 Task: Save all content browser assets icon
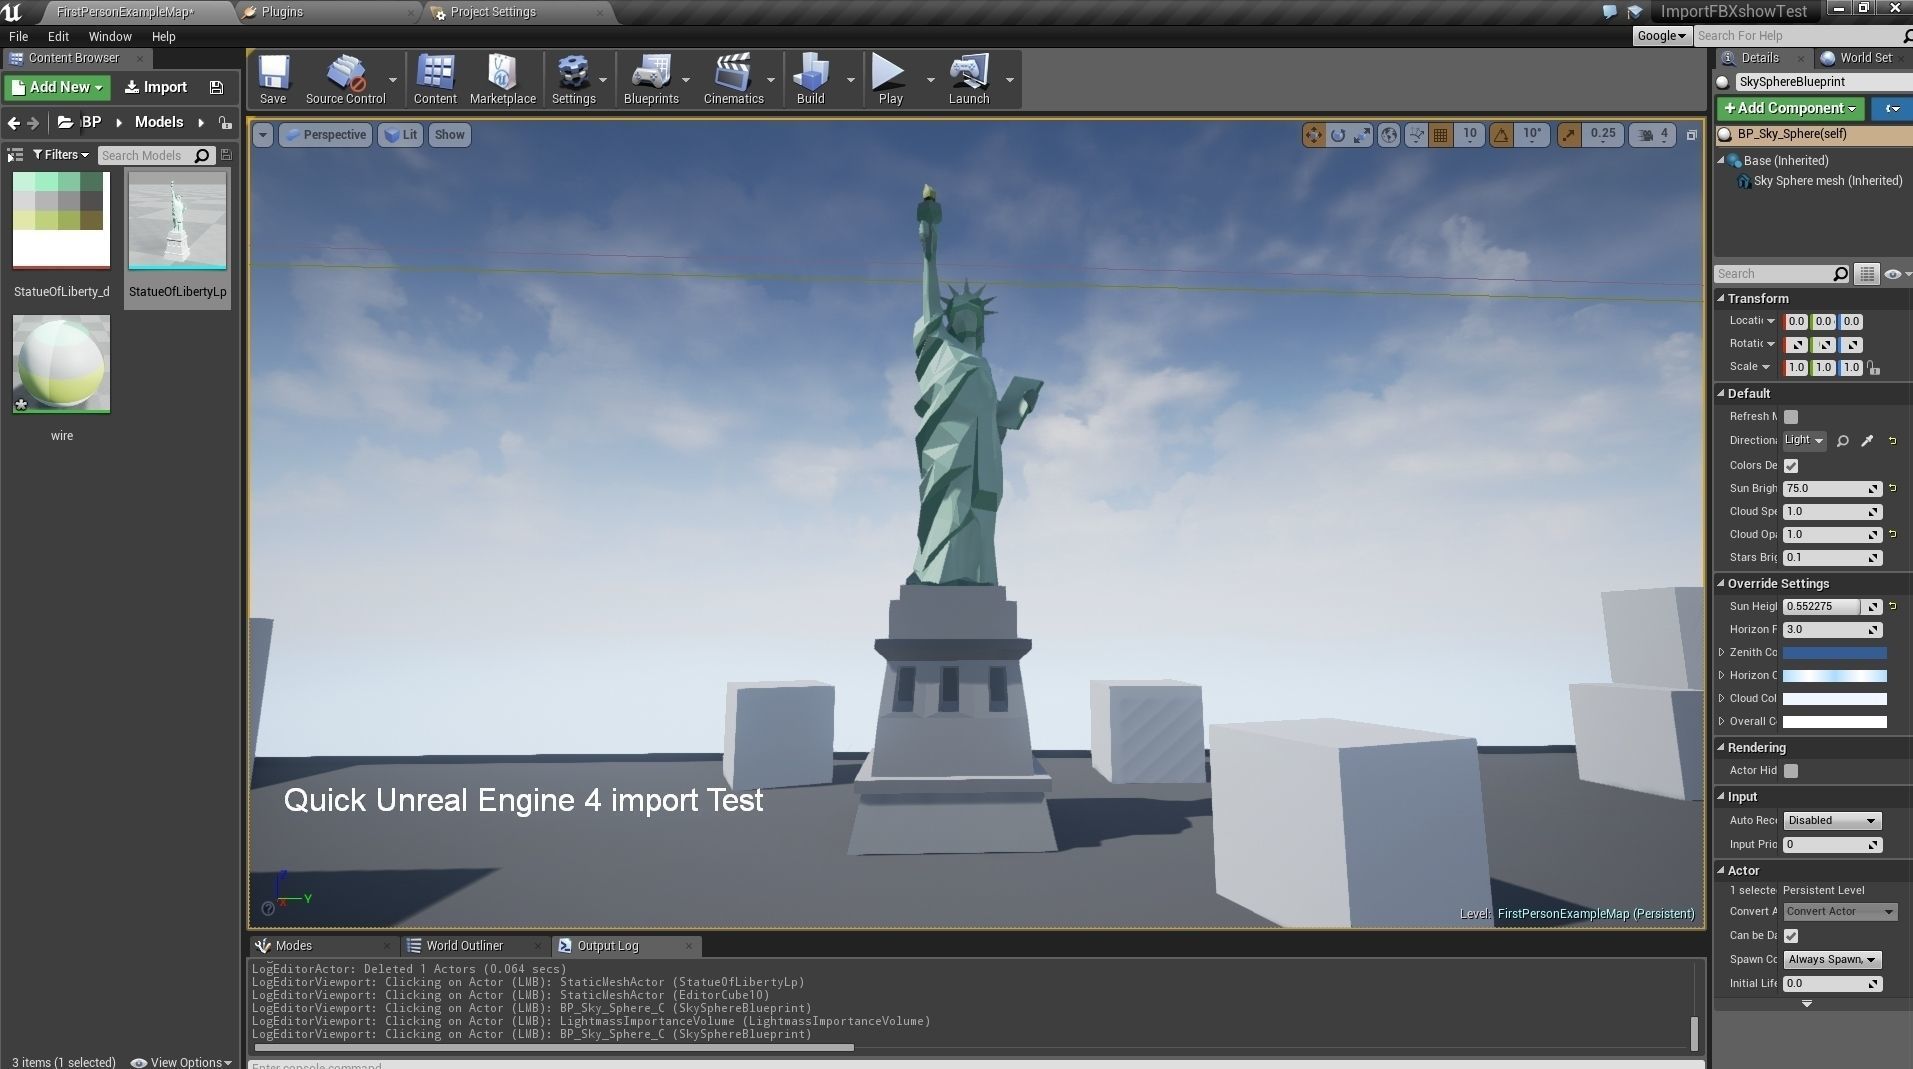coord(216,88)
